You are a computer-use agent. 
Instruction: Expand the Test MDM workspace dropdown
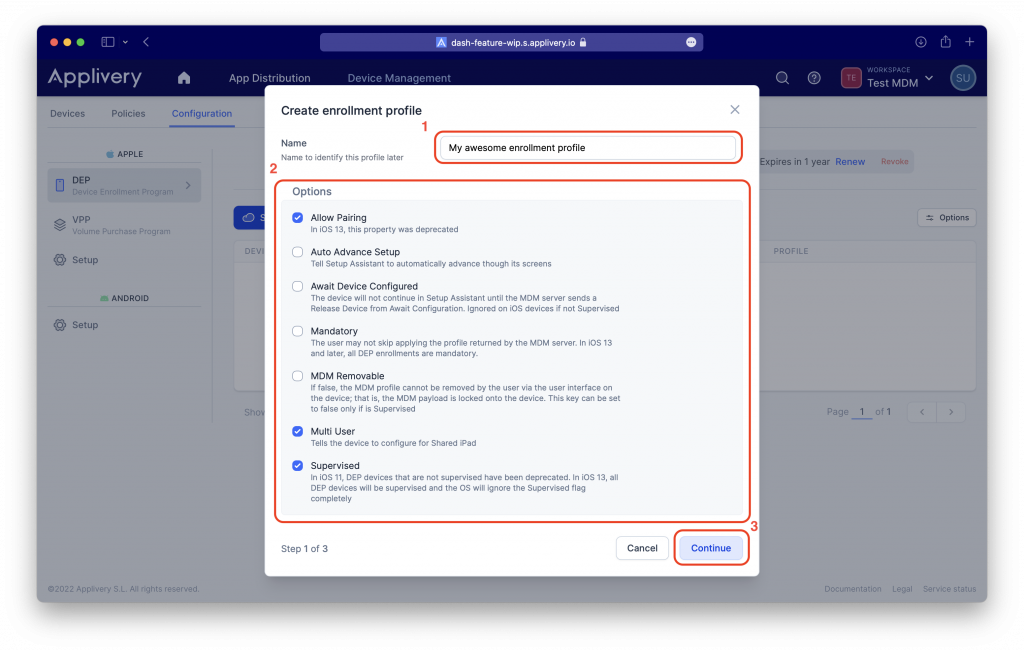click(929, 78)
